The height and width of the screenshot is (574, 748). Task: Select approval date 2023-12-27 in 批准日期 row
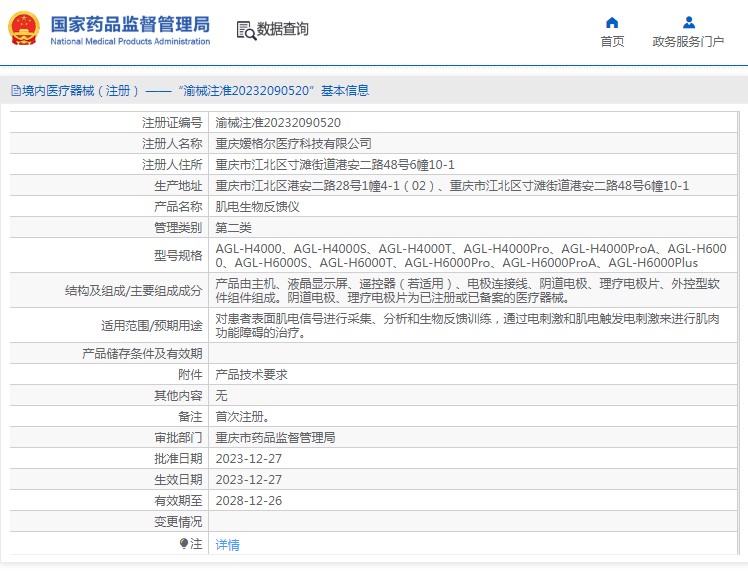pyautogui.click(x=249, y=459)
